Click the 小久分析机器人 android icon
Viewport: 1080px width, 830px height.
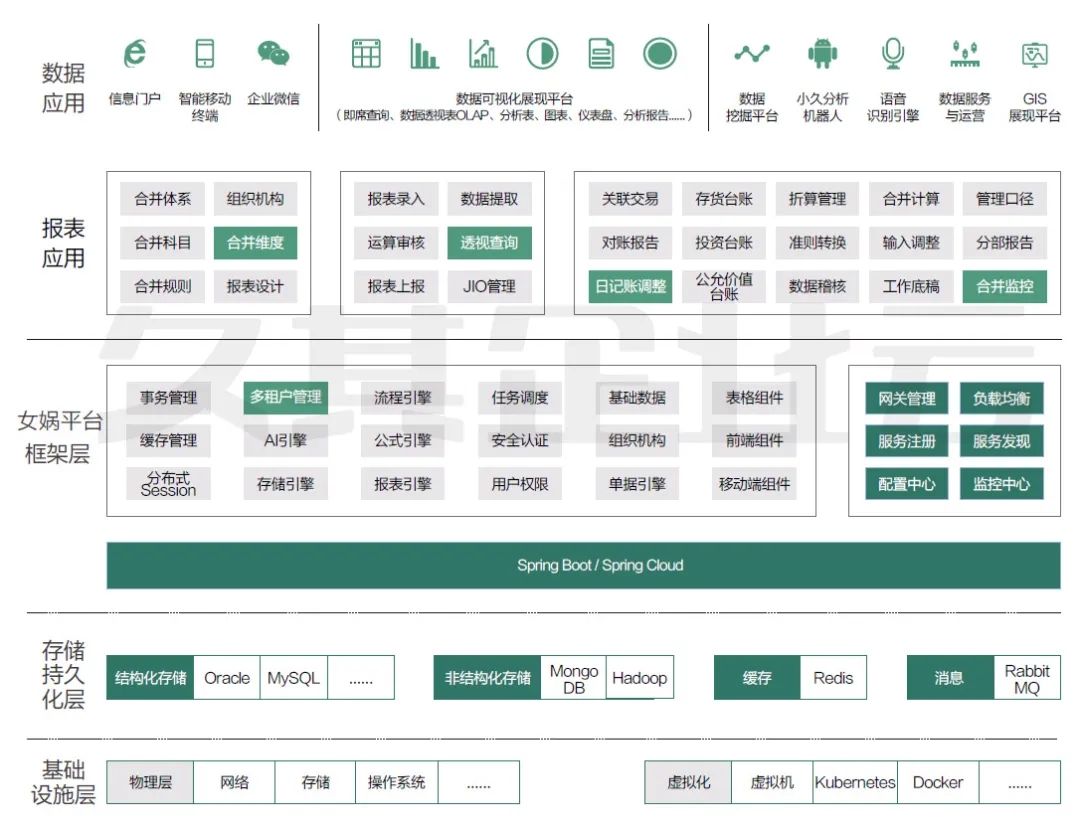tap(822, 54)
